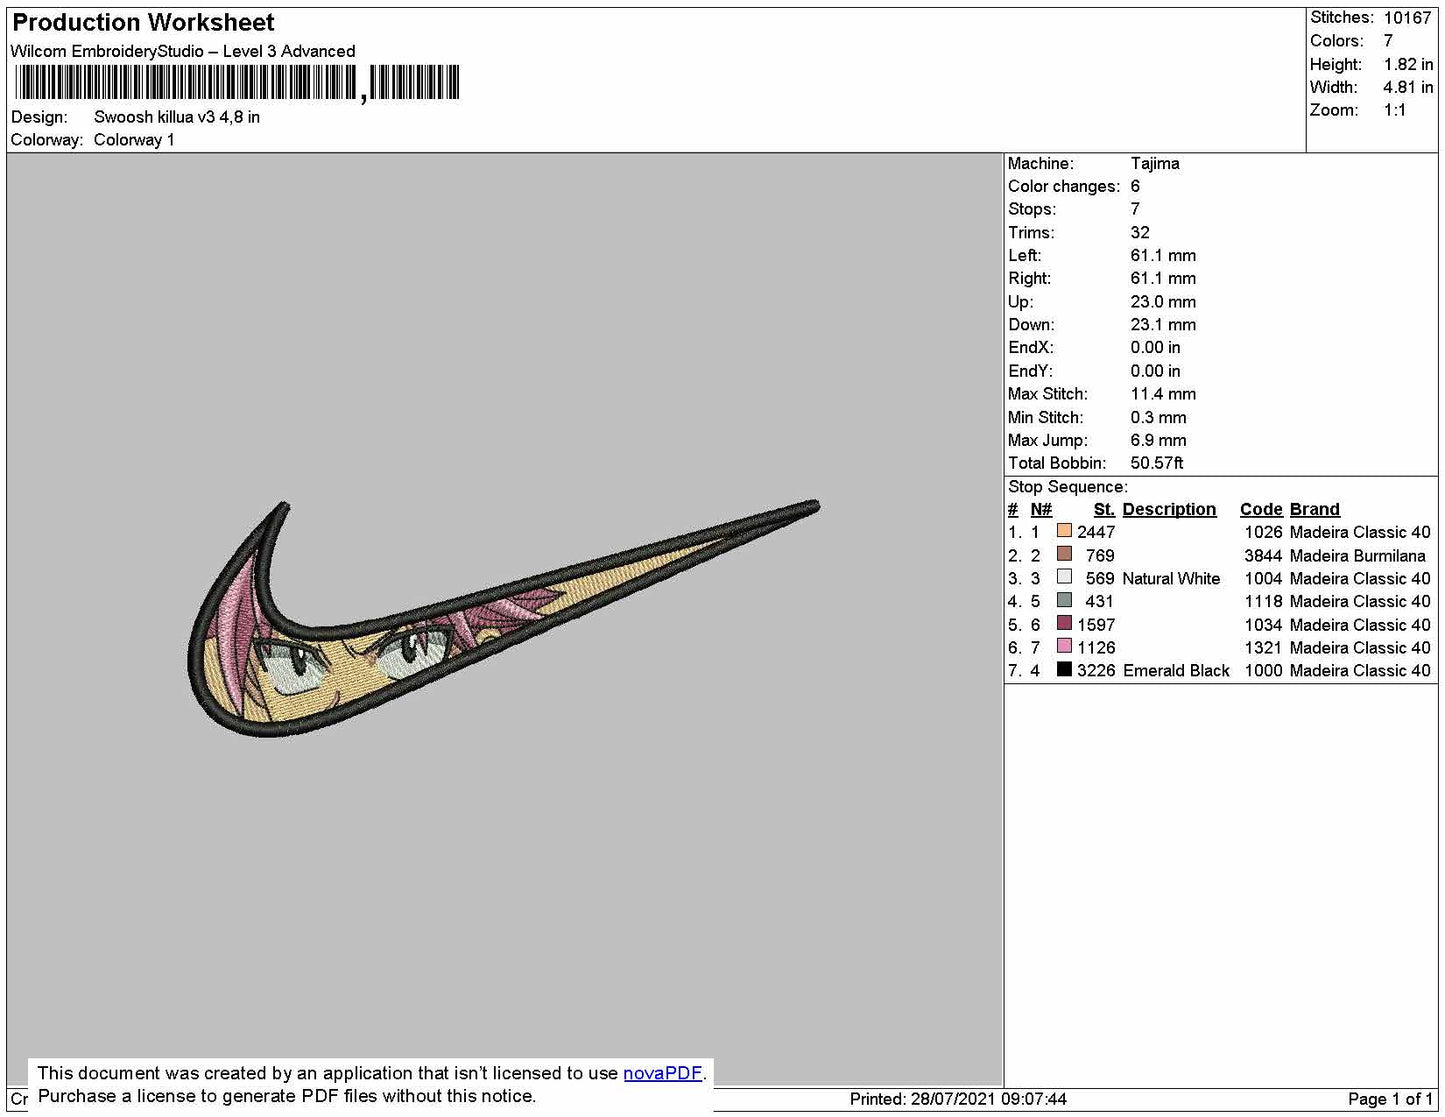
Task: Click the Max Stitch value '11.4 mm'
Action: (x=1163, y=394)
